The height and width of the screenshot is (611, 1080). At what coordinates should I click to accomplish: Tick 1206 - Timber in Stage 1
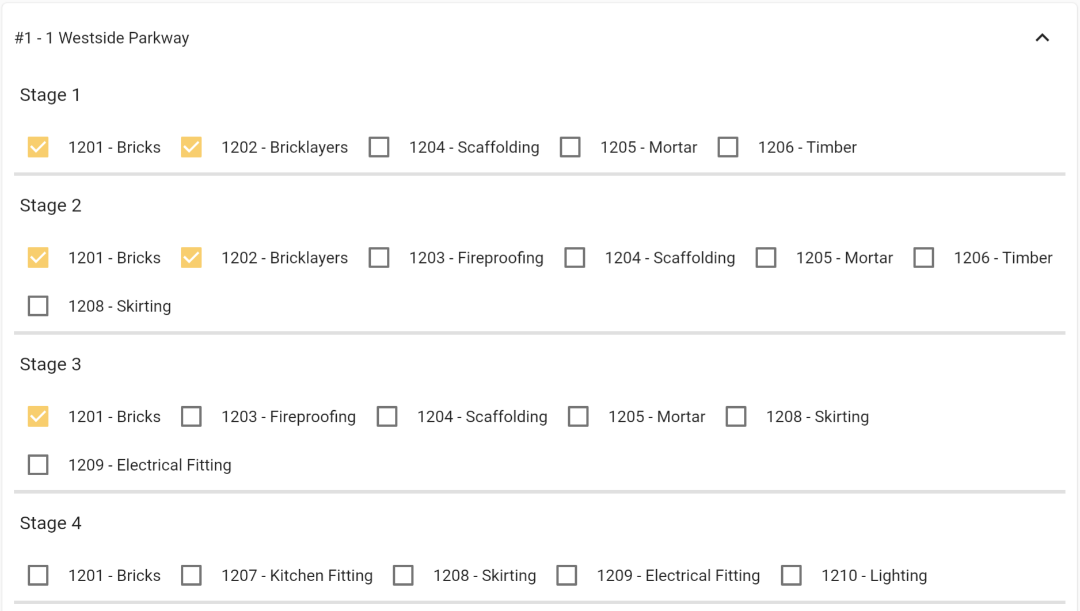pyautogui.click(x=728, y=147)
